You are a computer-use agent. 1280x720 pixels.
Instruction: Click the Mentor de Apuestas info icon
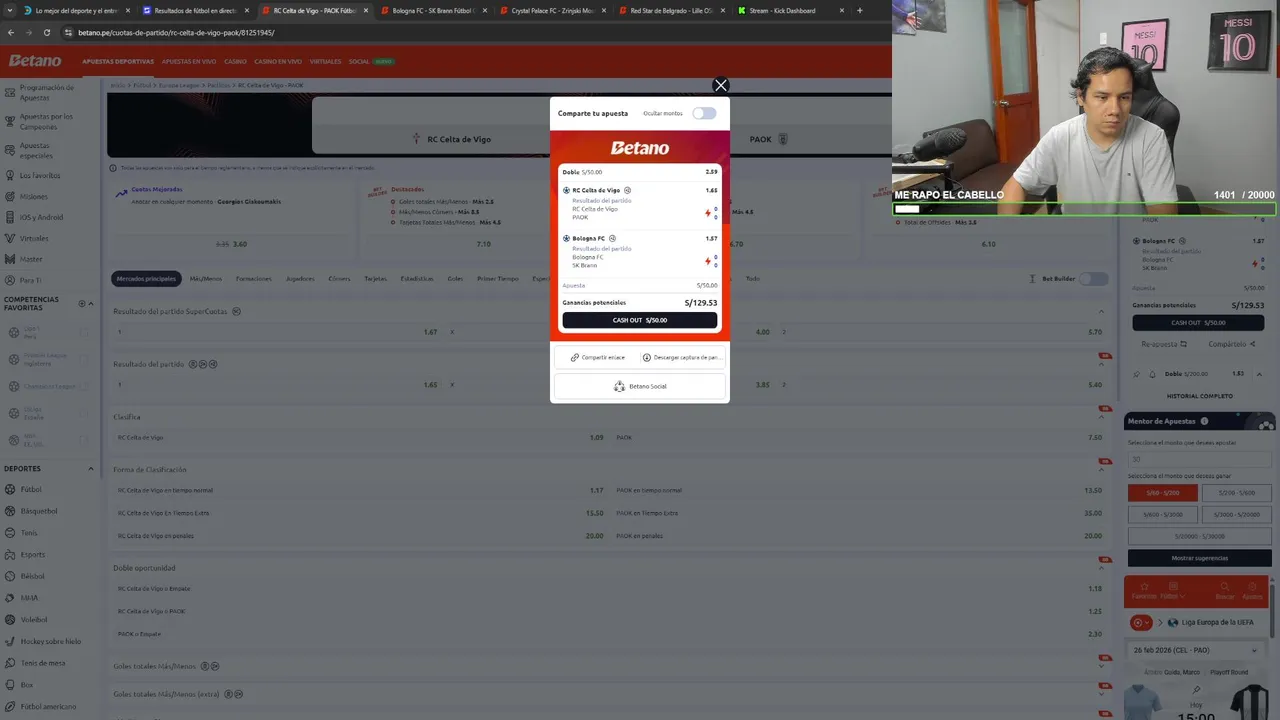pos(1204,421)
